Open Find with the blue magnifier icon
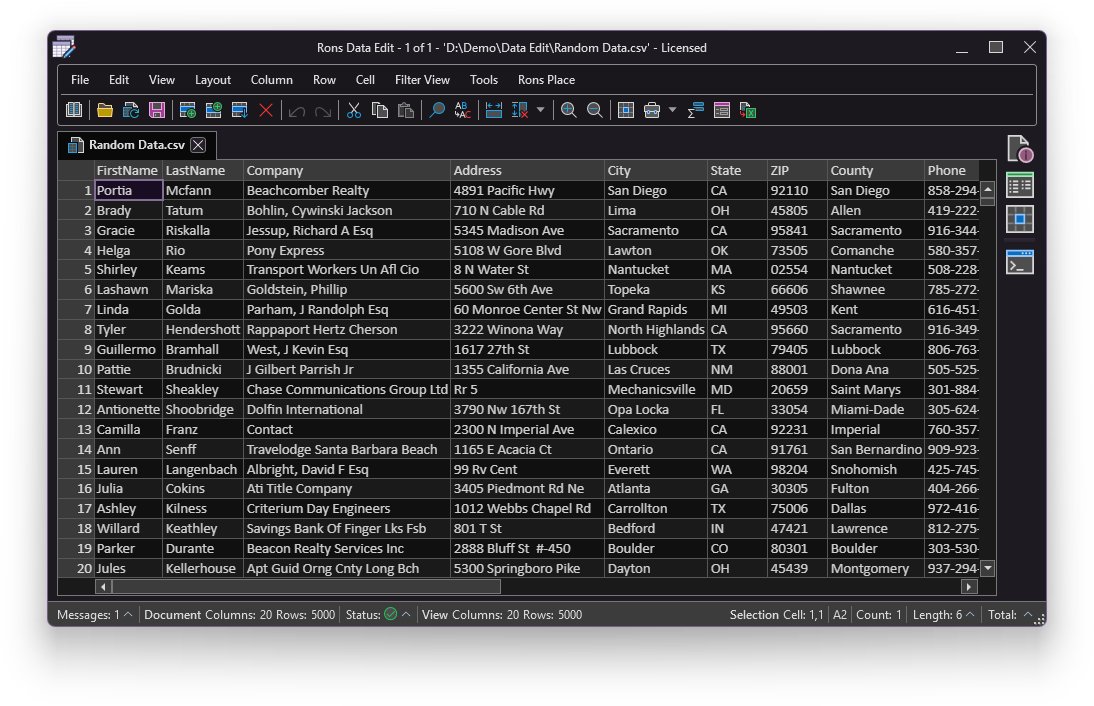 click(x=437, y=110)
